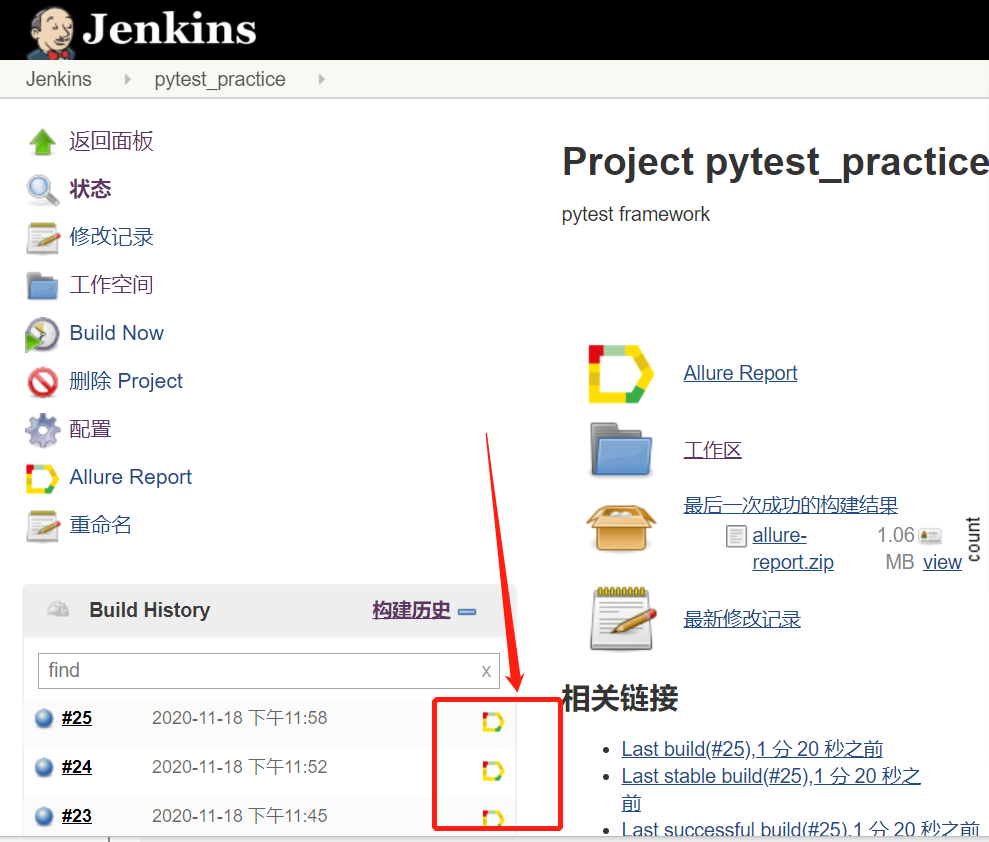Open sidebar Allure Report link
989x842 pixels.
click(x=131, y=477)
